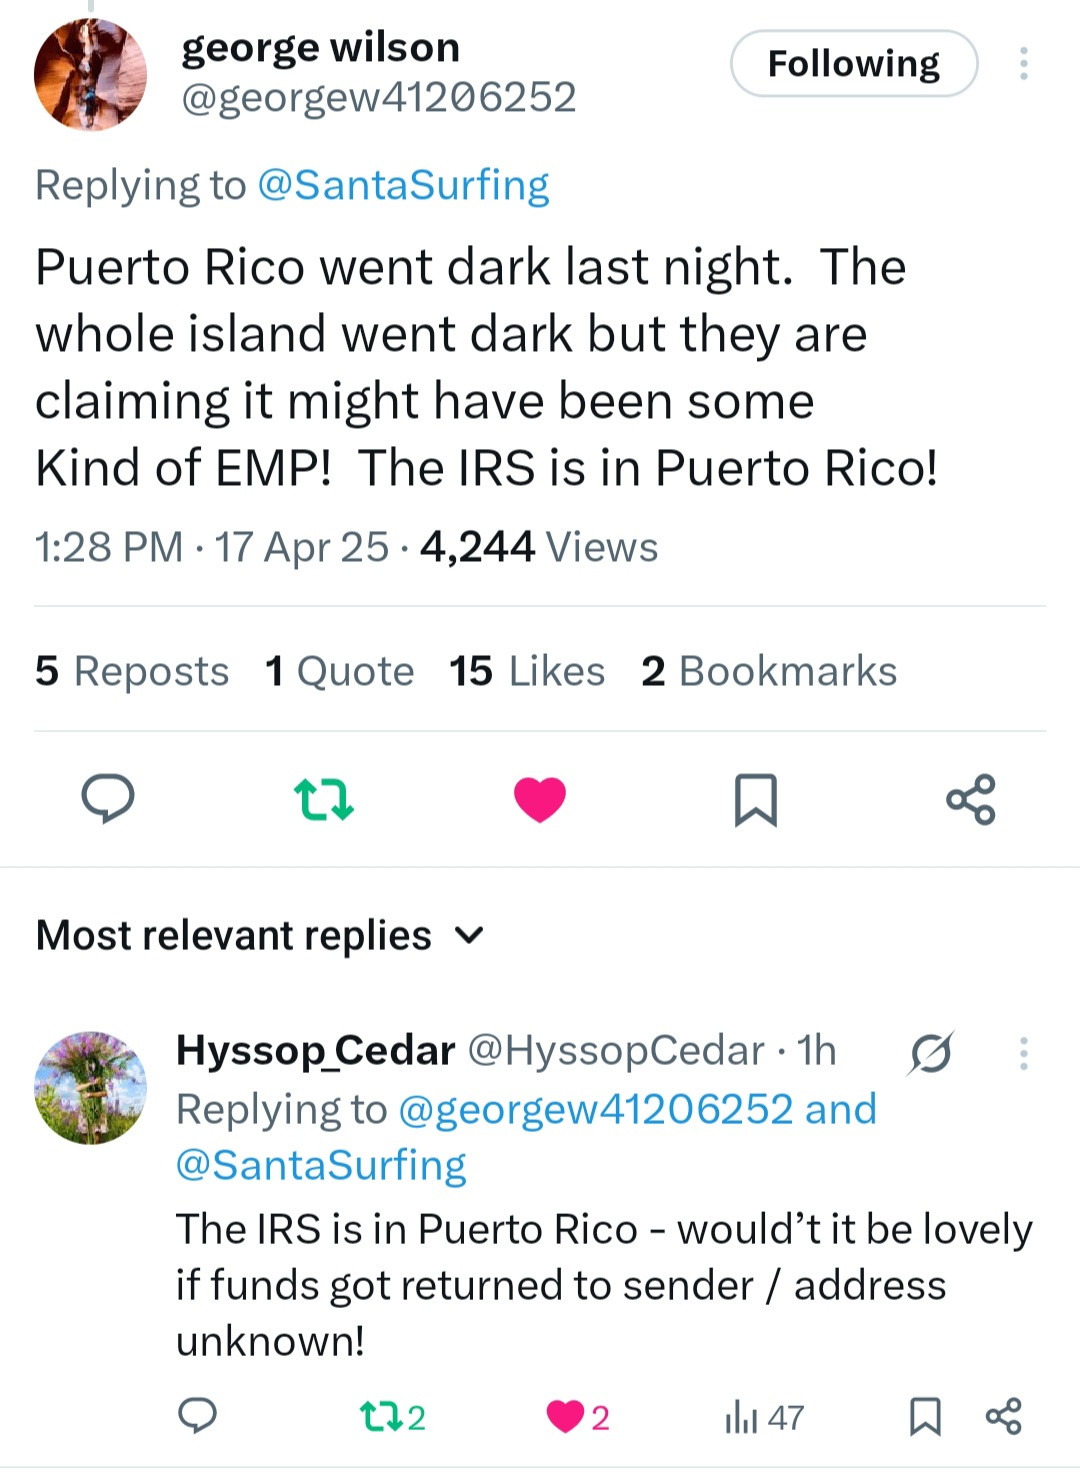Open more options on george wilson's post

coord(1023,63)
